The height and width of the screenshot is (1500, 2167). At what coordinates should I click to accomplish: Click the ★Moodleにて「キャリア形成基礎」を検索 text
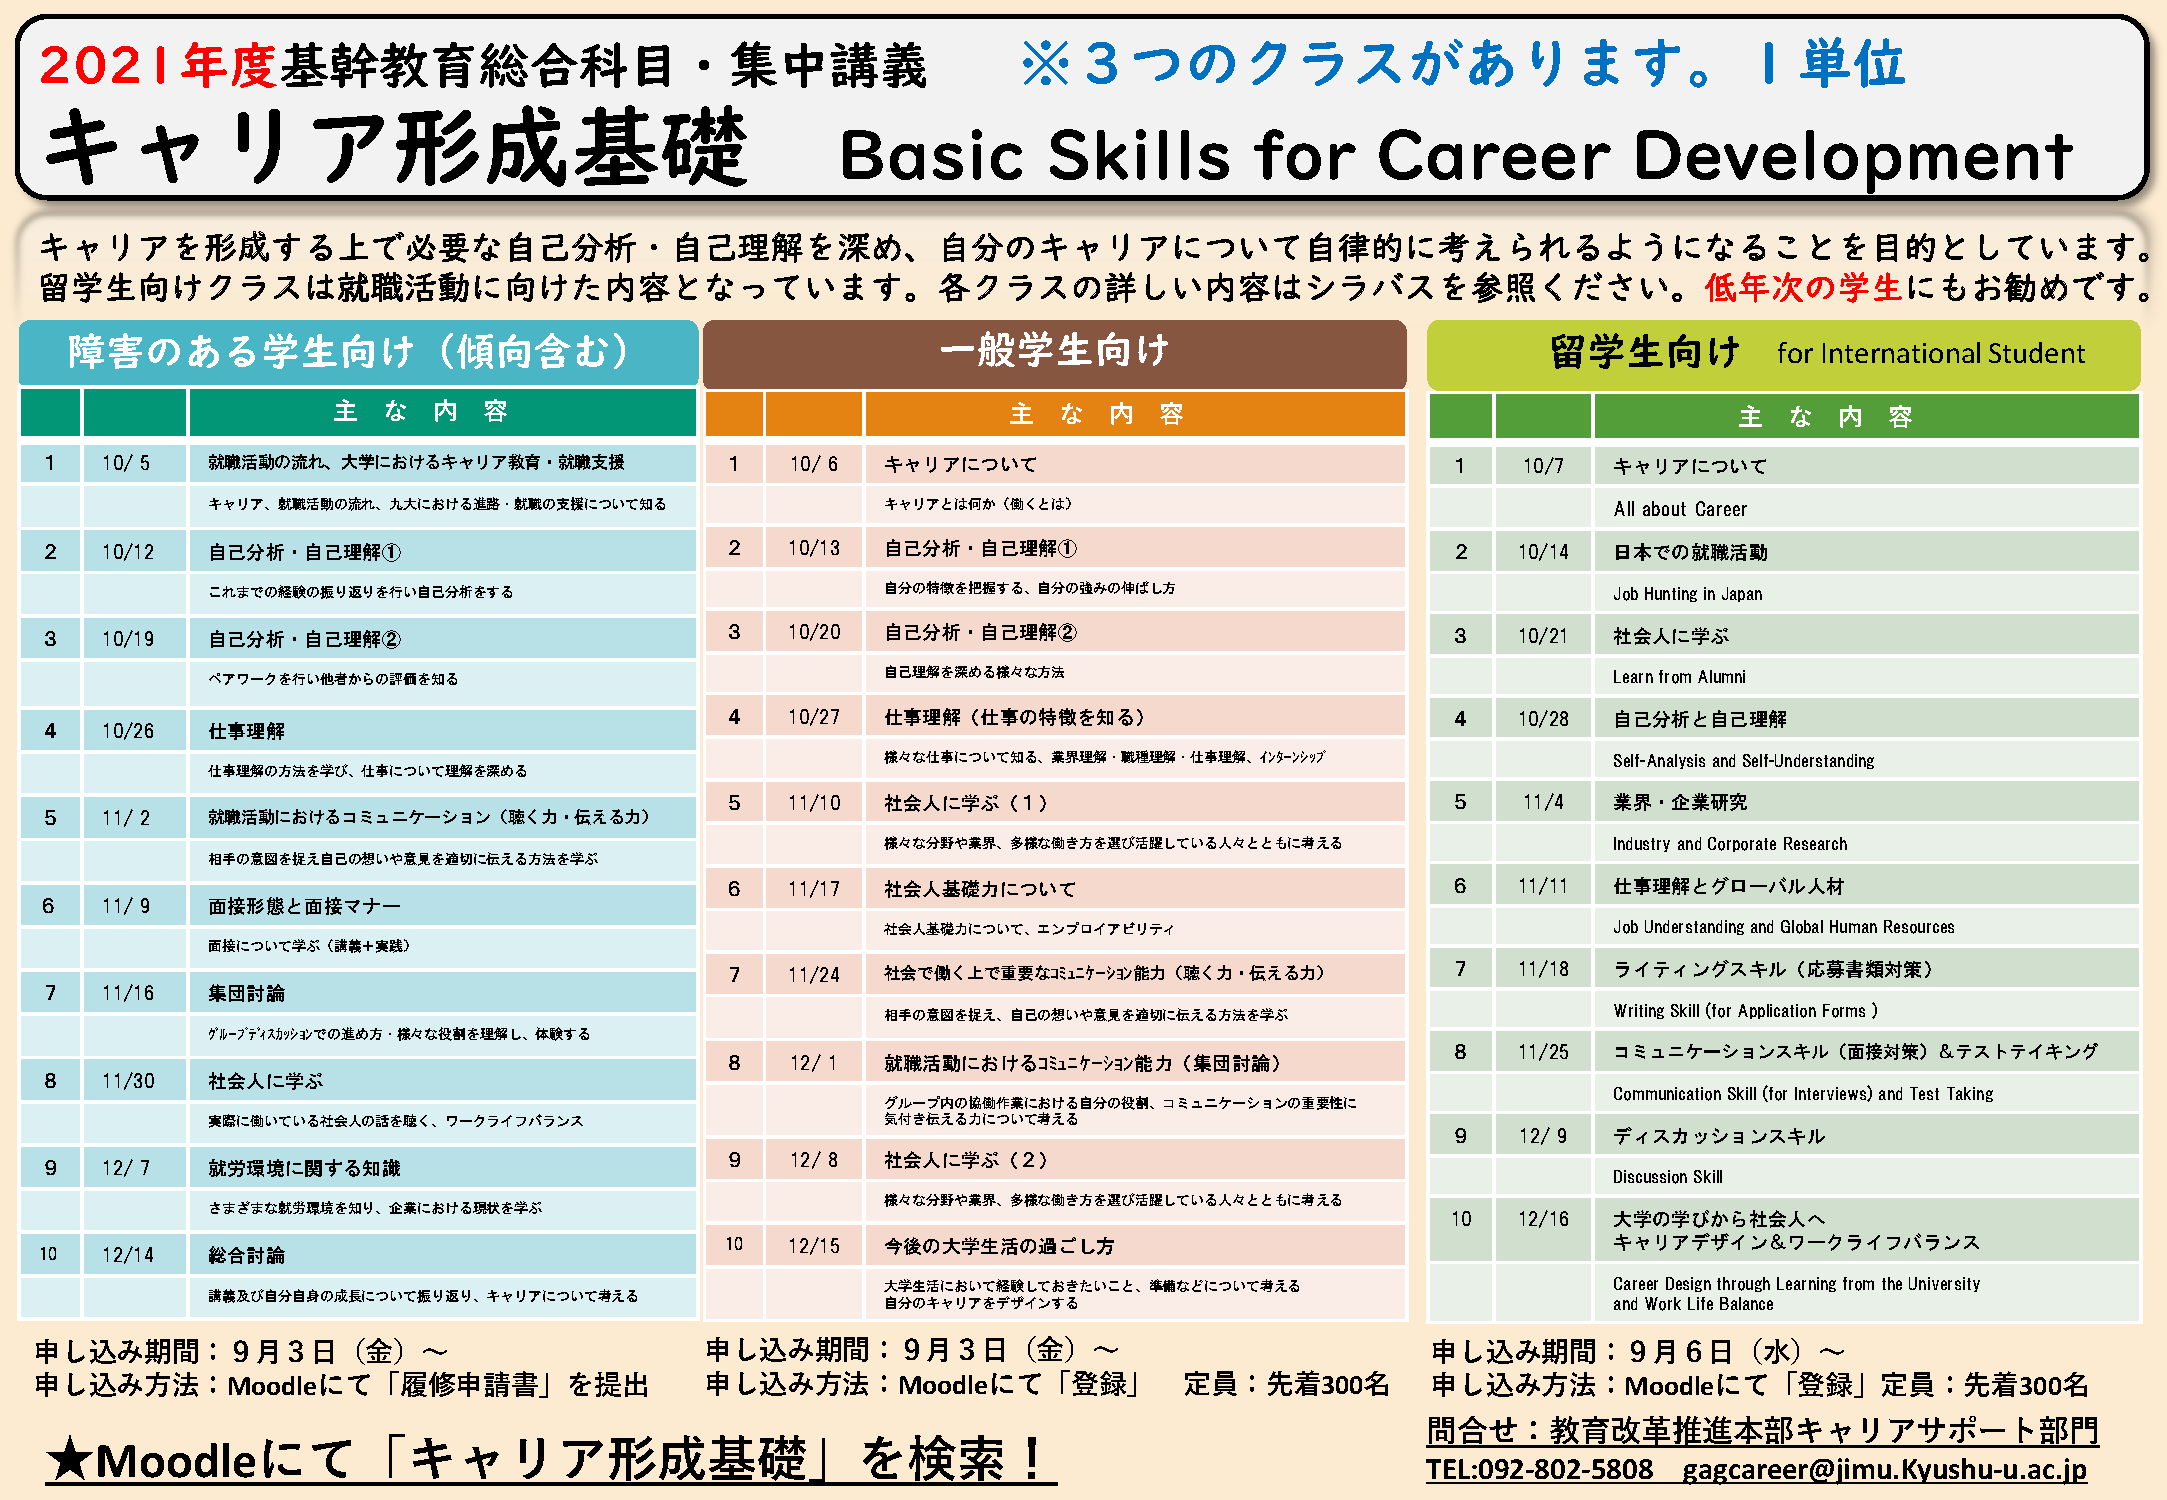coord(550,1459)
